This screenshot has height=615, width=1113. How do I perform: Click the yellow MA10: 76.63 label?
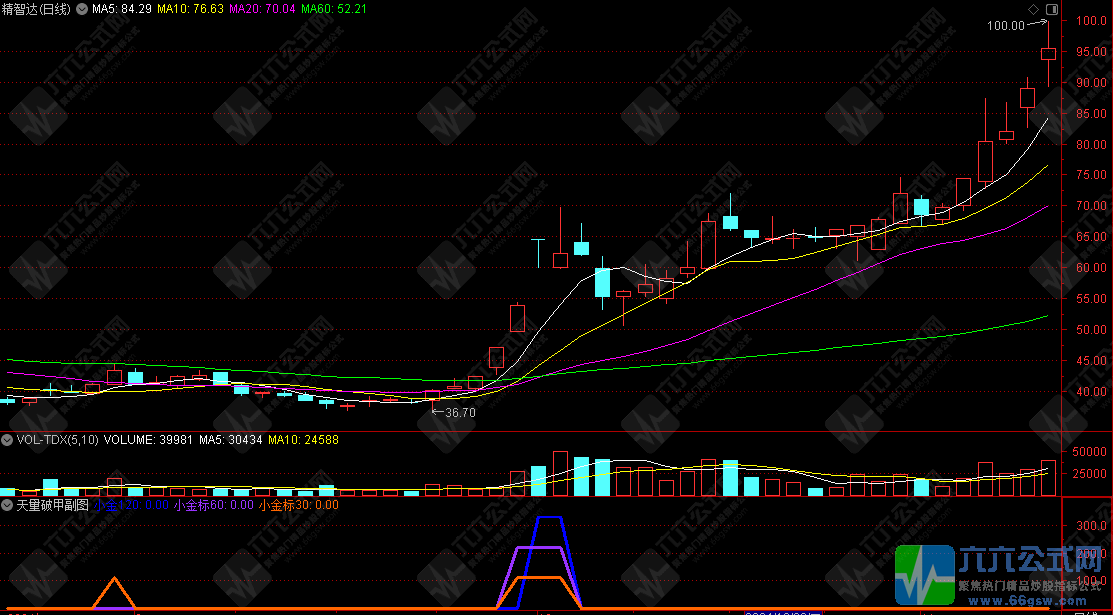tap(191, 10)
